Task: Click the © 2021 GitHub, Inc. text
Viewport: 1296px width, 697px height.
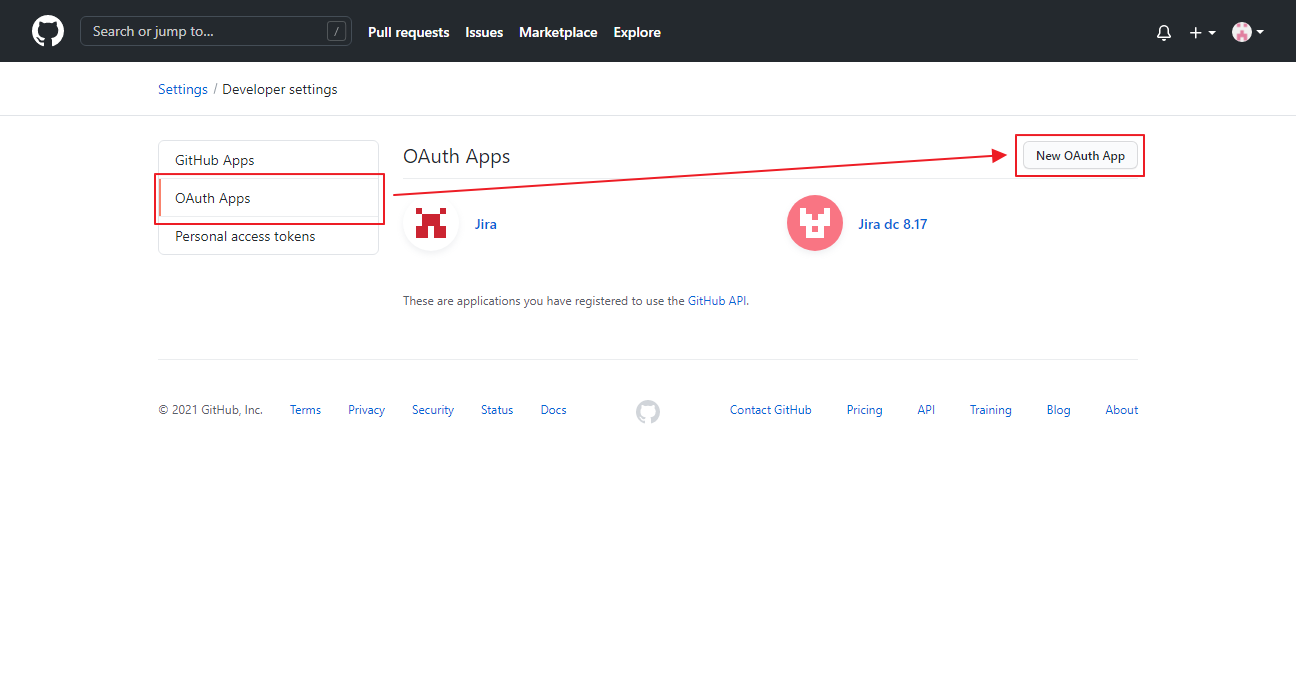Action: (210, 410)
